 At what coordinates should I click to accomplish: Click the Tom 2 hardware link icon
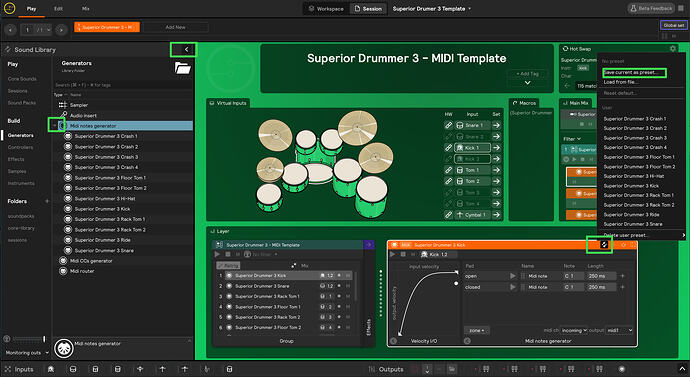pyautogui.click(x=448, y=181)
